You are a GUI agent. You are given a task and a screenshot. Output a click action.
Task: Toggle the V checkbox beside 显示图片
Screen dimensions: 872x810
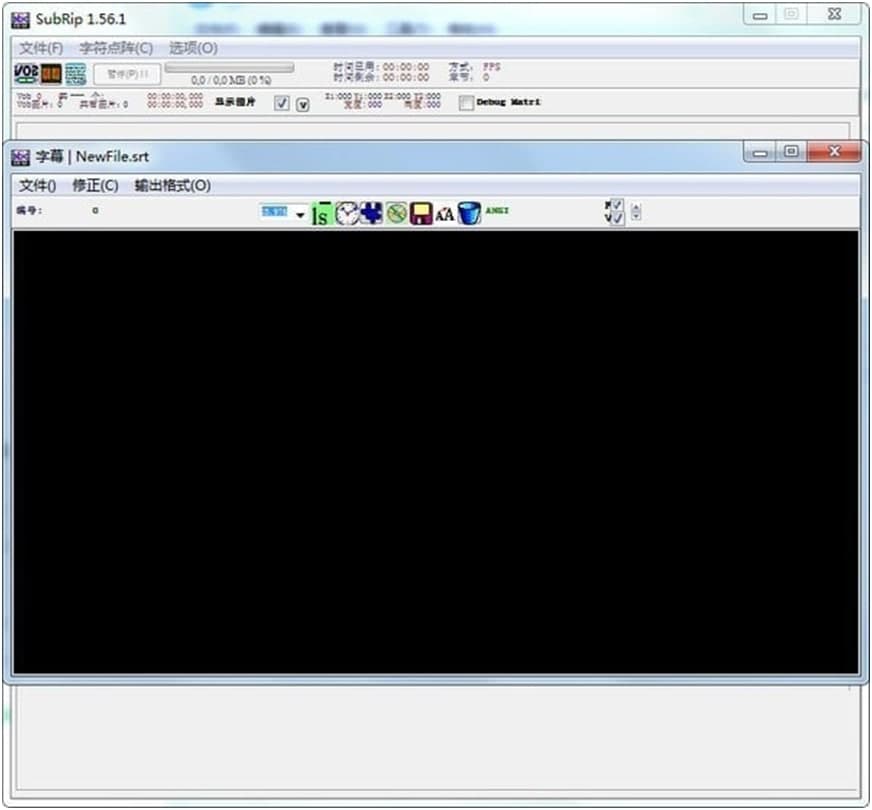[x=302, y=103]
